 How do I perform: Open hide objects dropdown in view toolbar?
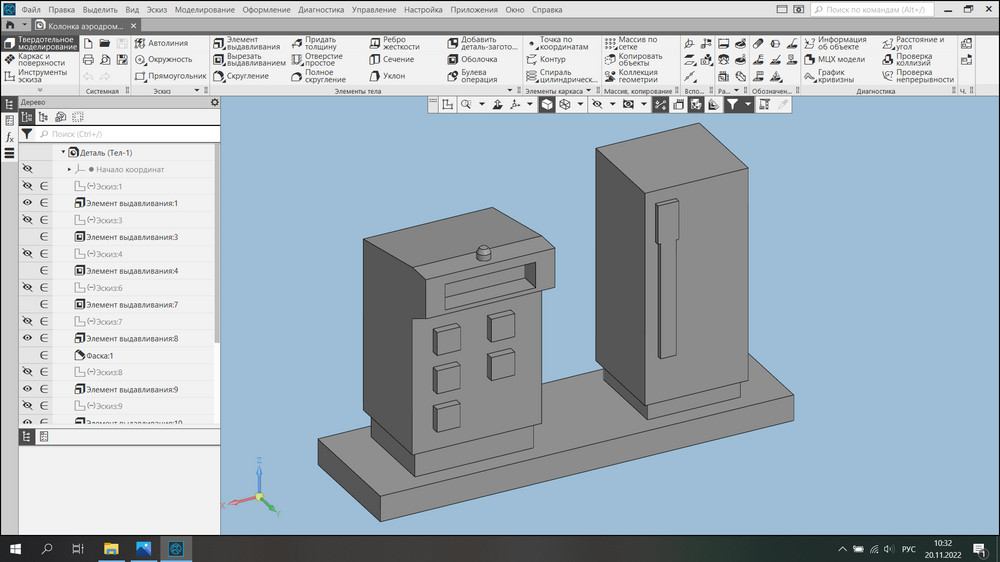pyautogui.click(x=612, y=105)
